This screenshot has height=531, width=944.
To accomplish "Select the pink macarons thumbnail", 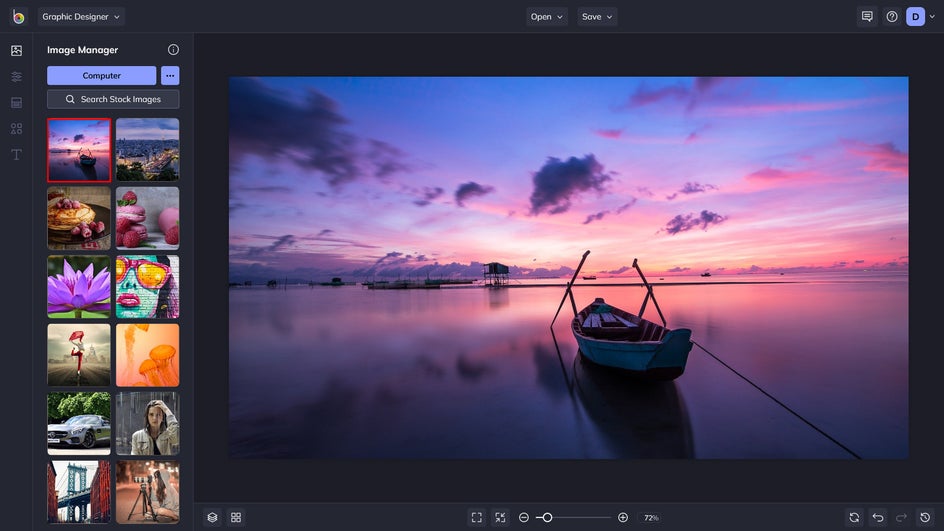I will click(148, 218).
